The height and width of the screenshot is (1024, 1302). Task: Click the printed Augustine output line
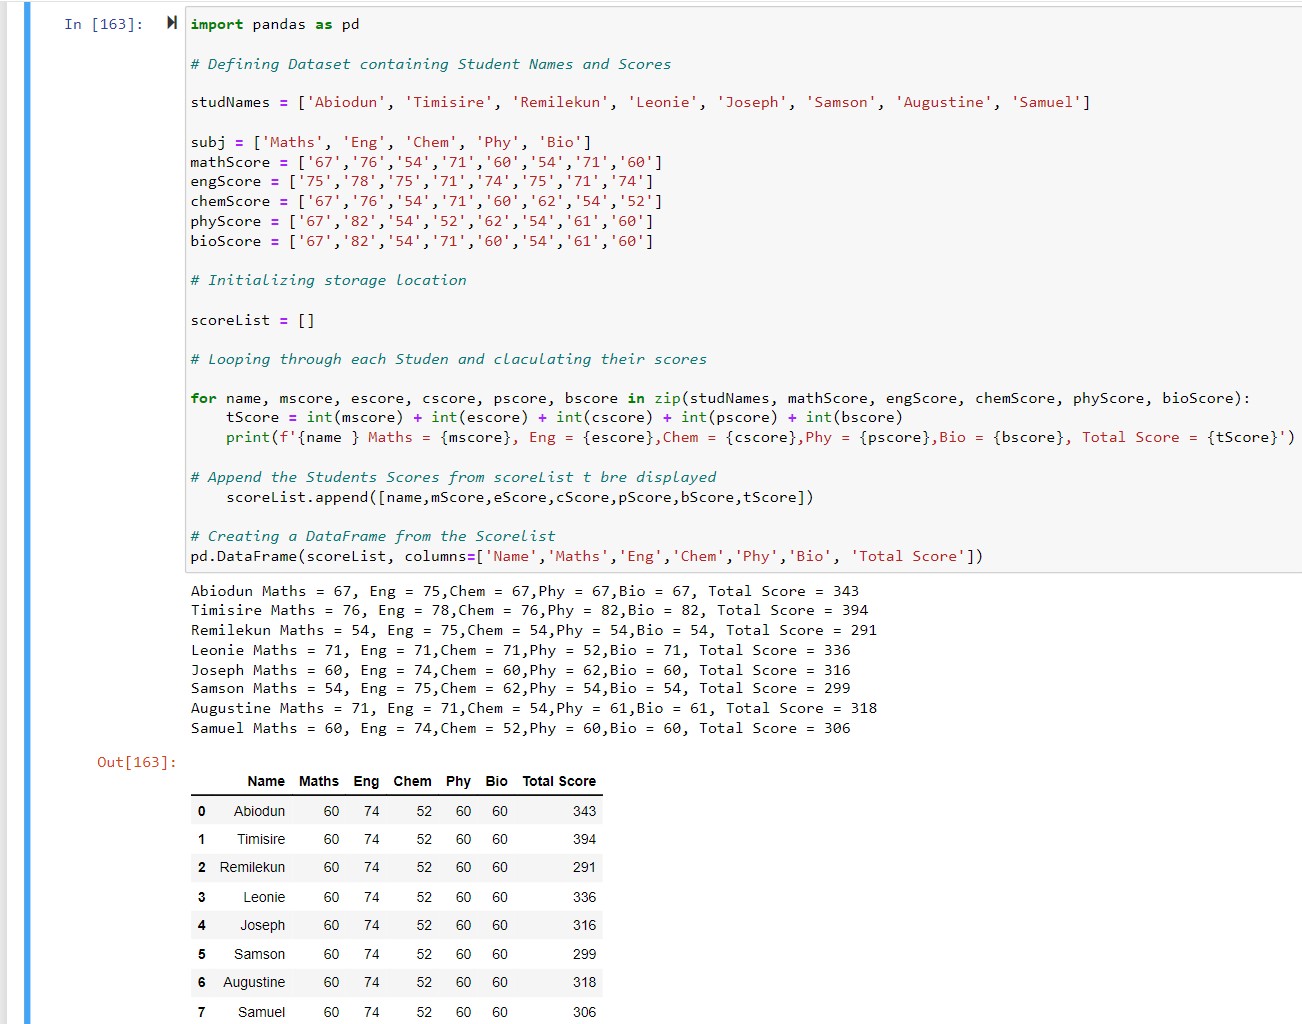(x=534, y=708)
